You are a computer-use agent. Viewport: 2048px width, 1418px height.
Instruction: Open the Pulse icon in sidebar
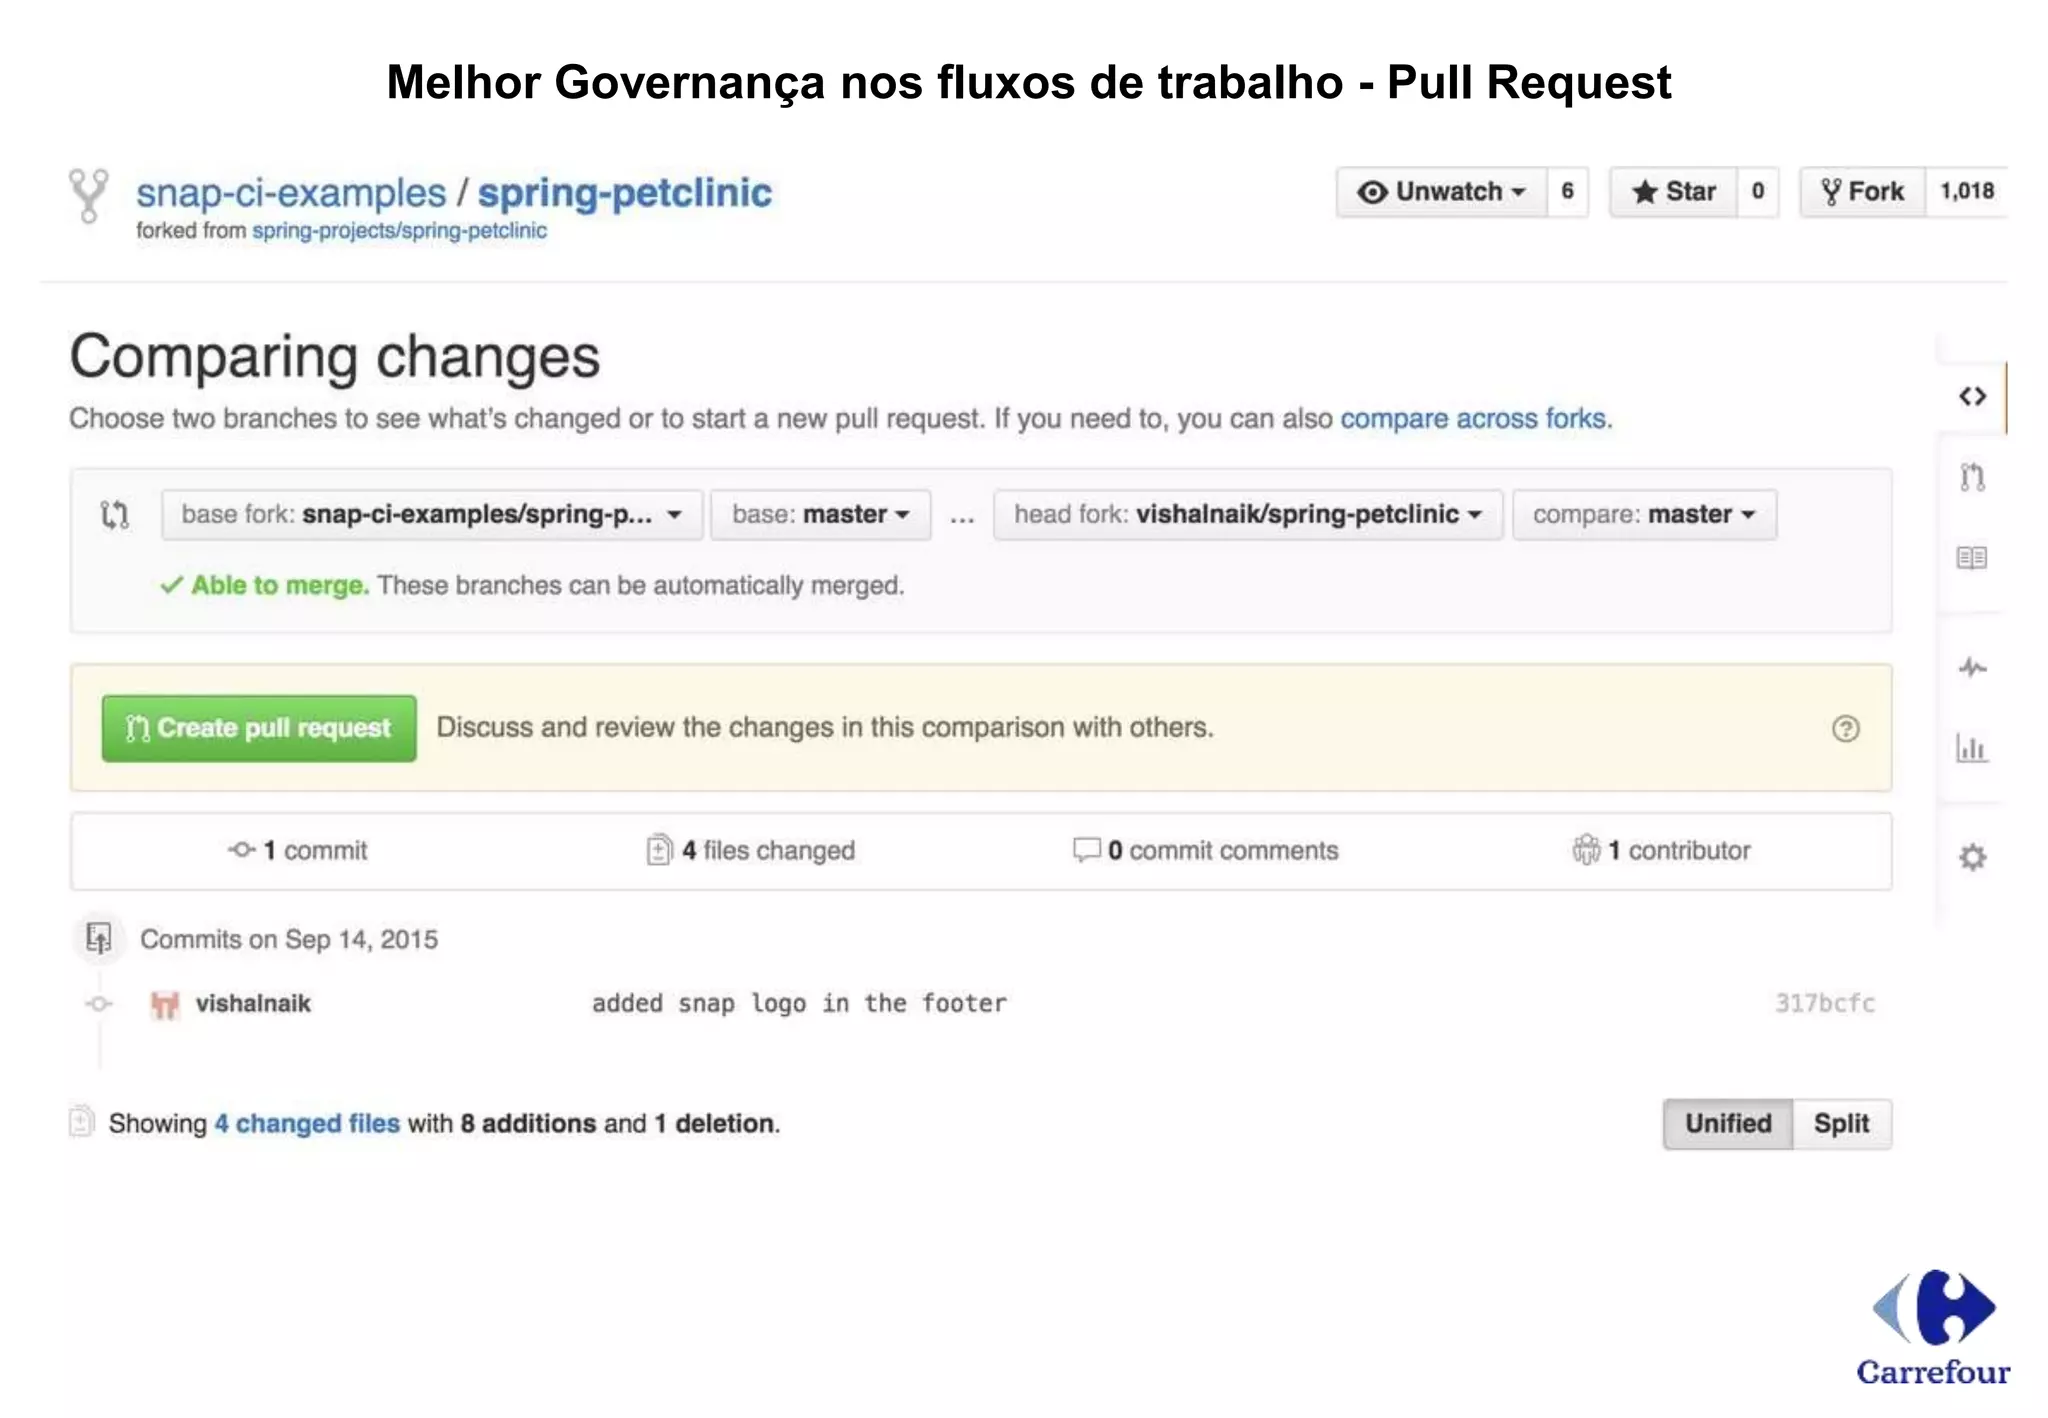(1972, 667)
